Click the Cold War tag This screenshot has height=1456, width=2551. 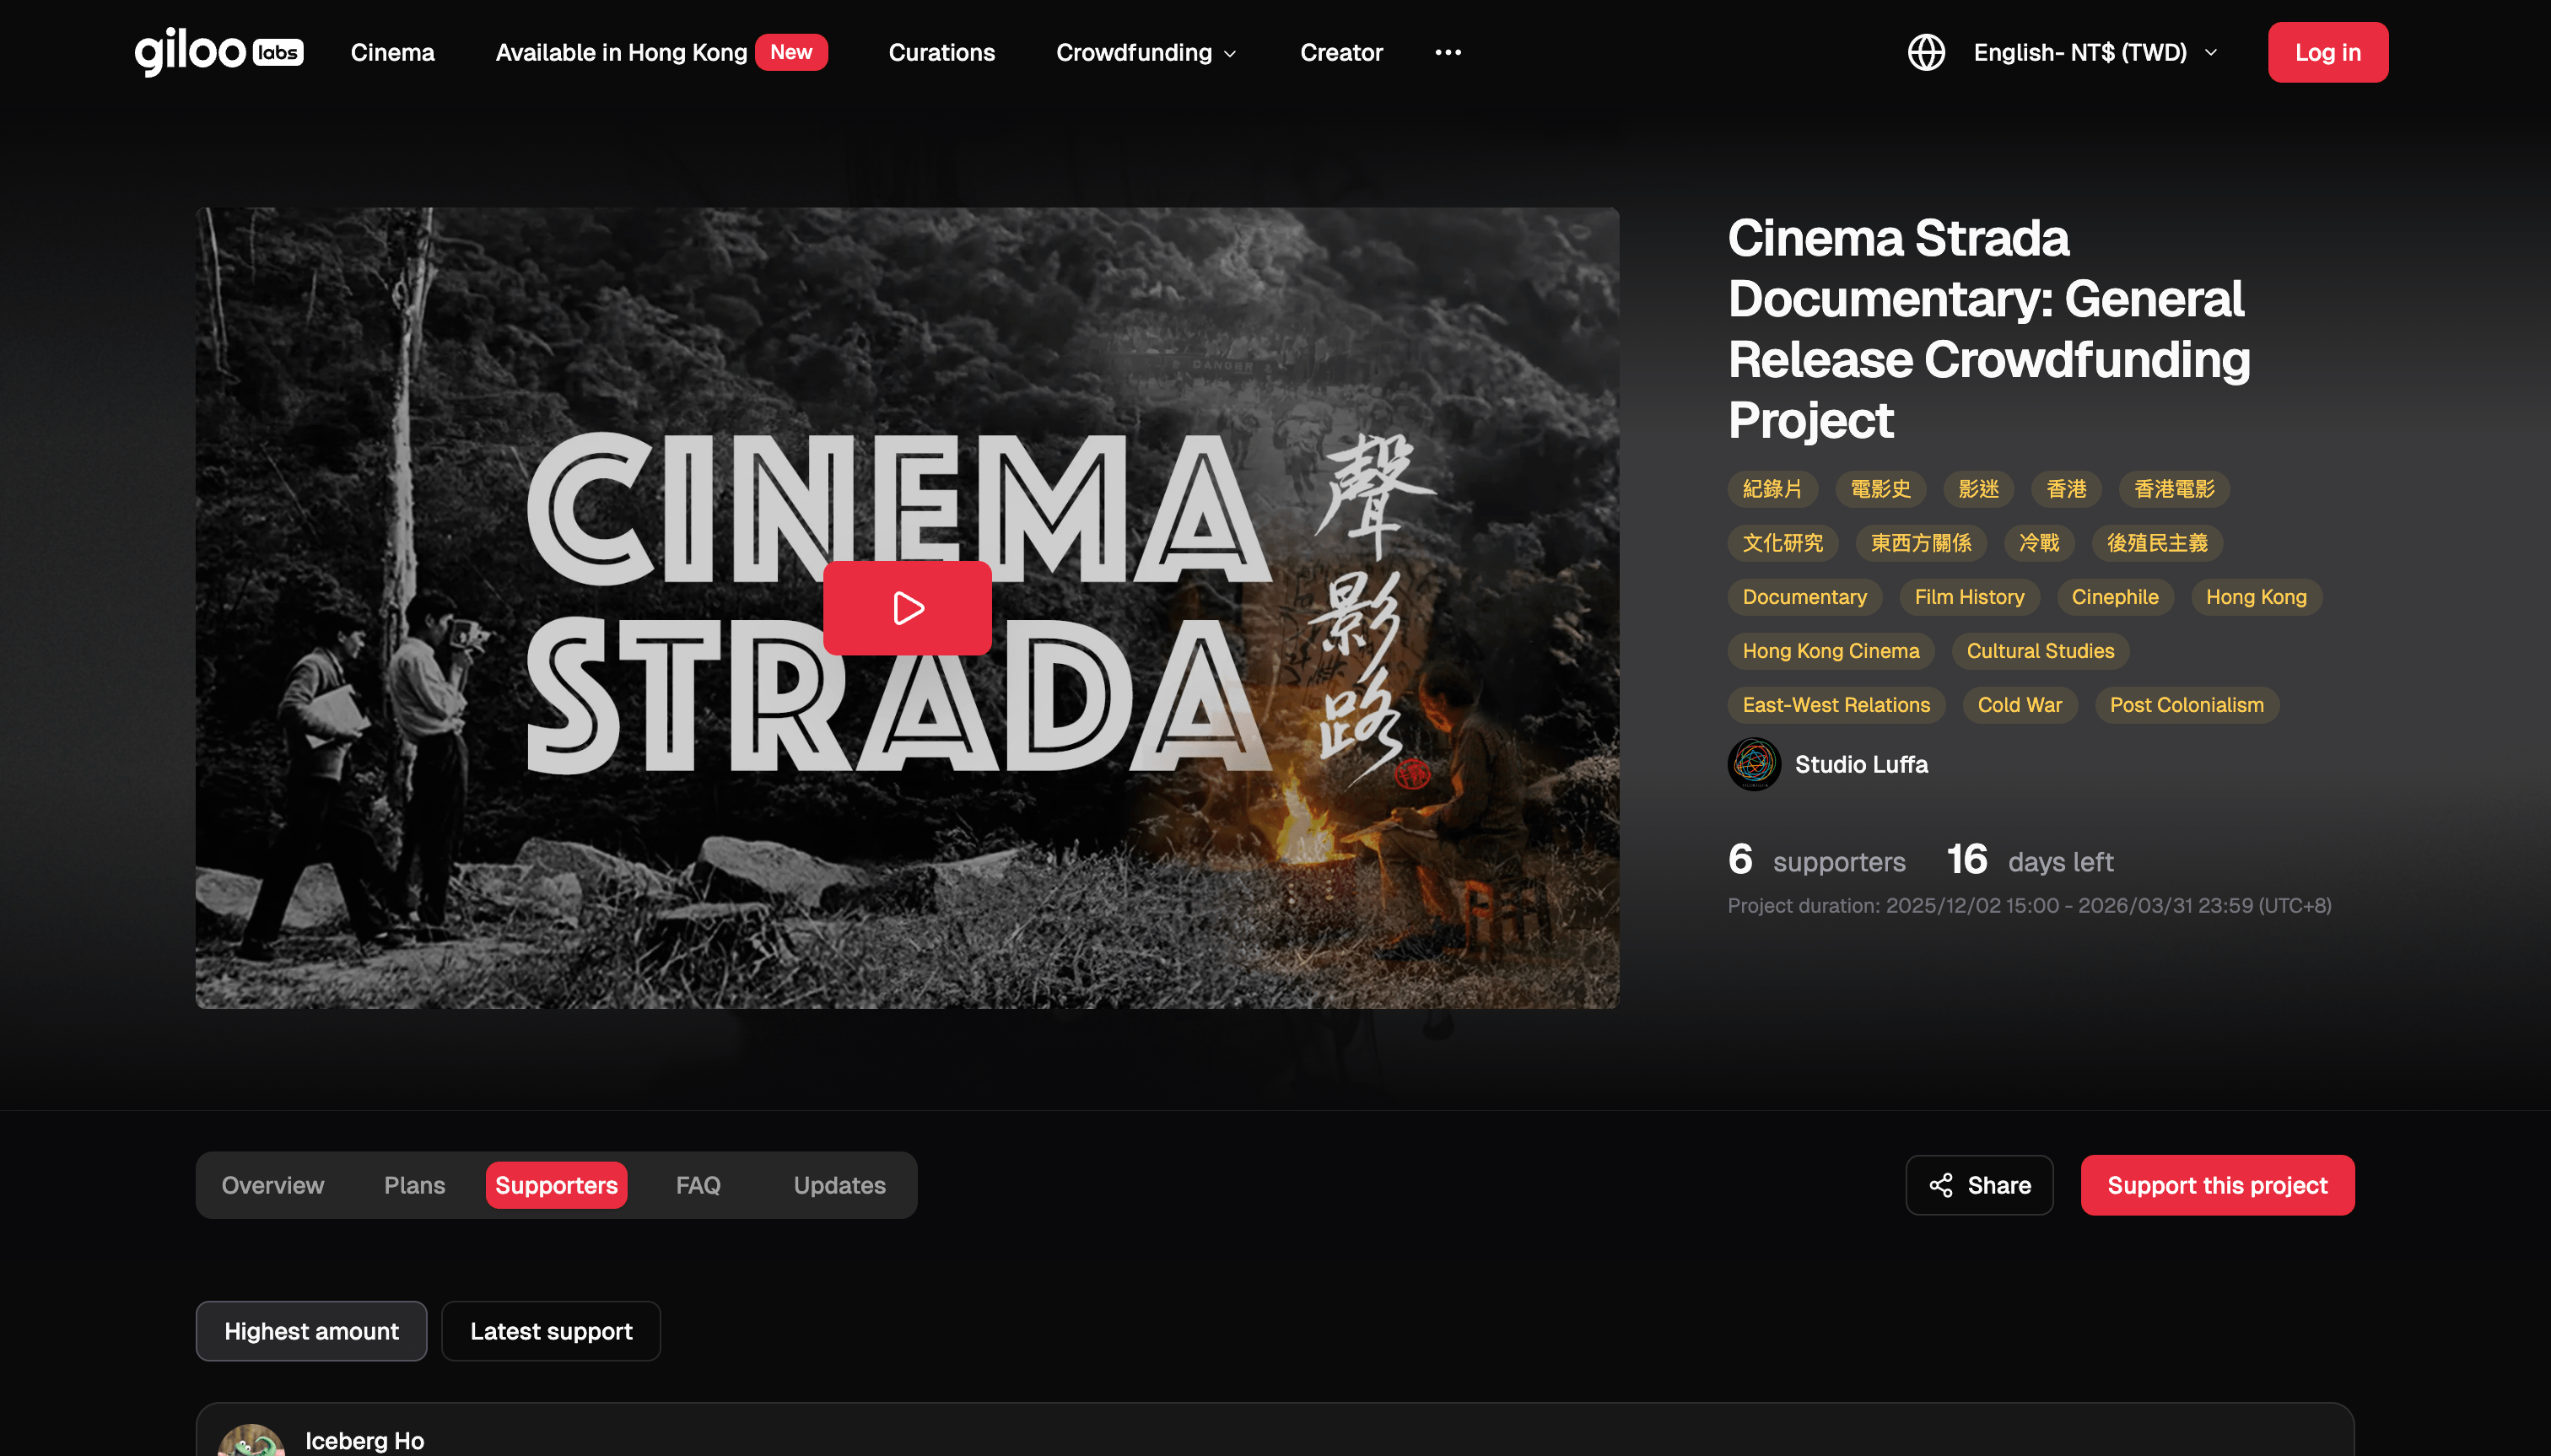(x=2019, y=705)
